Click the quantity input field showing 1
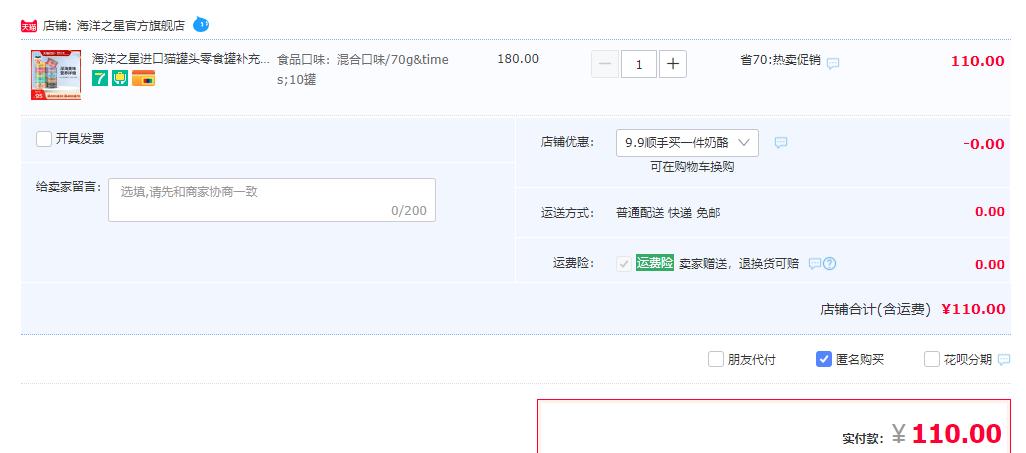 click(639, 64)
